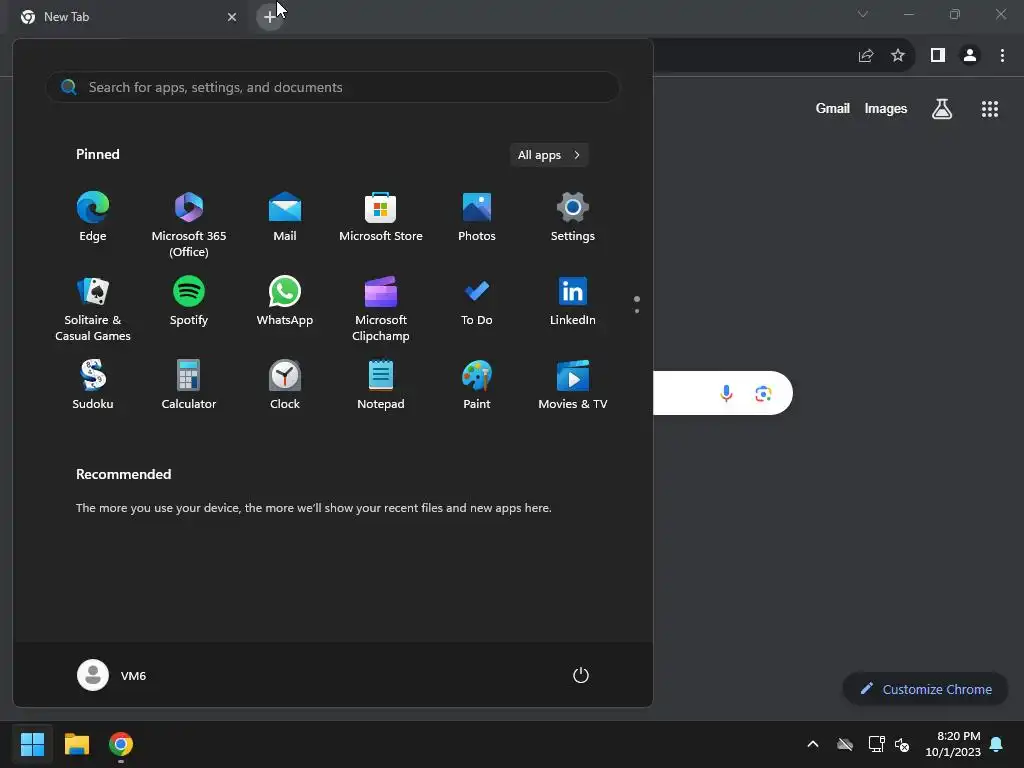Launch Movies & TV
Screen dimensions: 1024x768
(573, 385)
